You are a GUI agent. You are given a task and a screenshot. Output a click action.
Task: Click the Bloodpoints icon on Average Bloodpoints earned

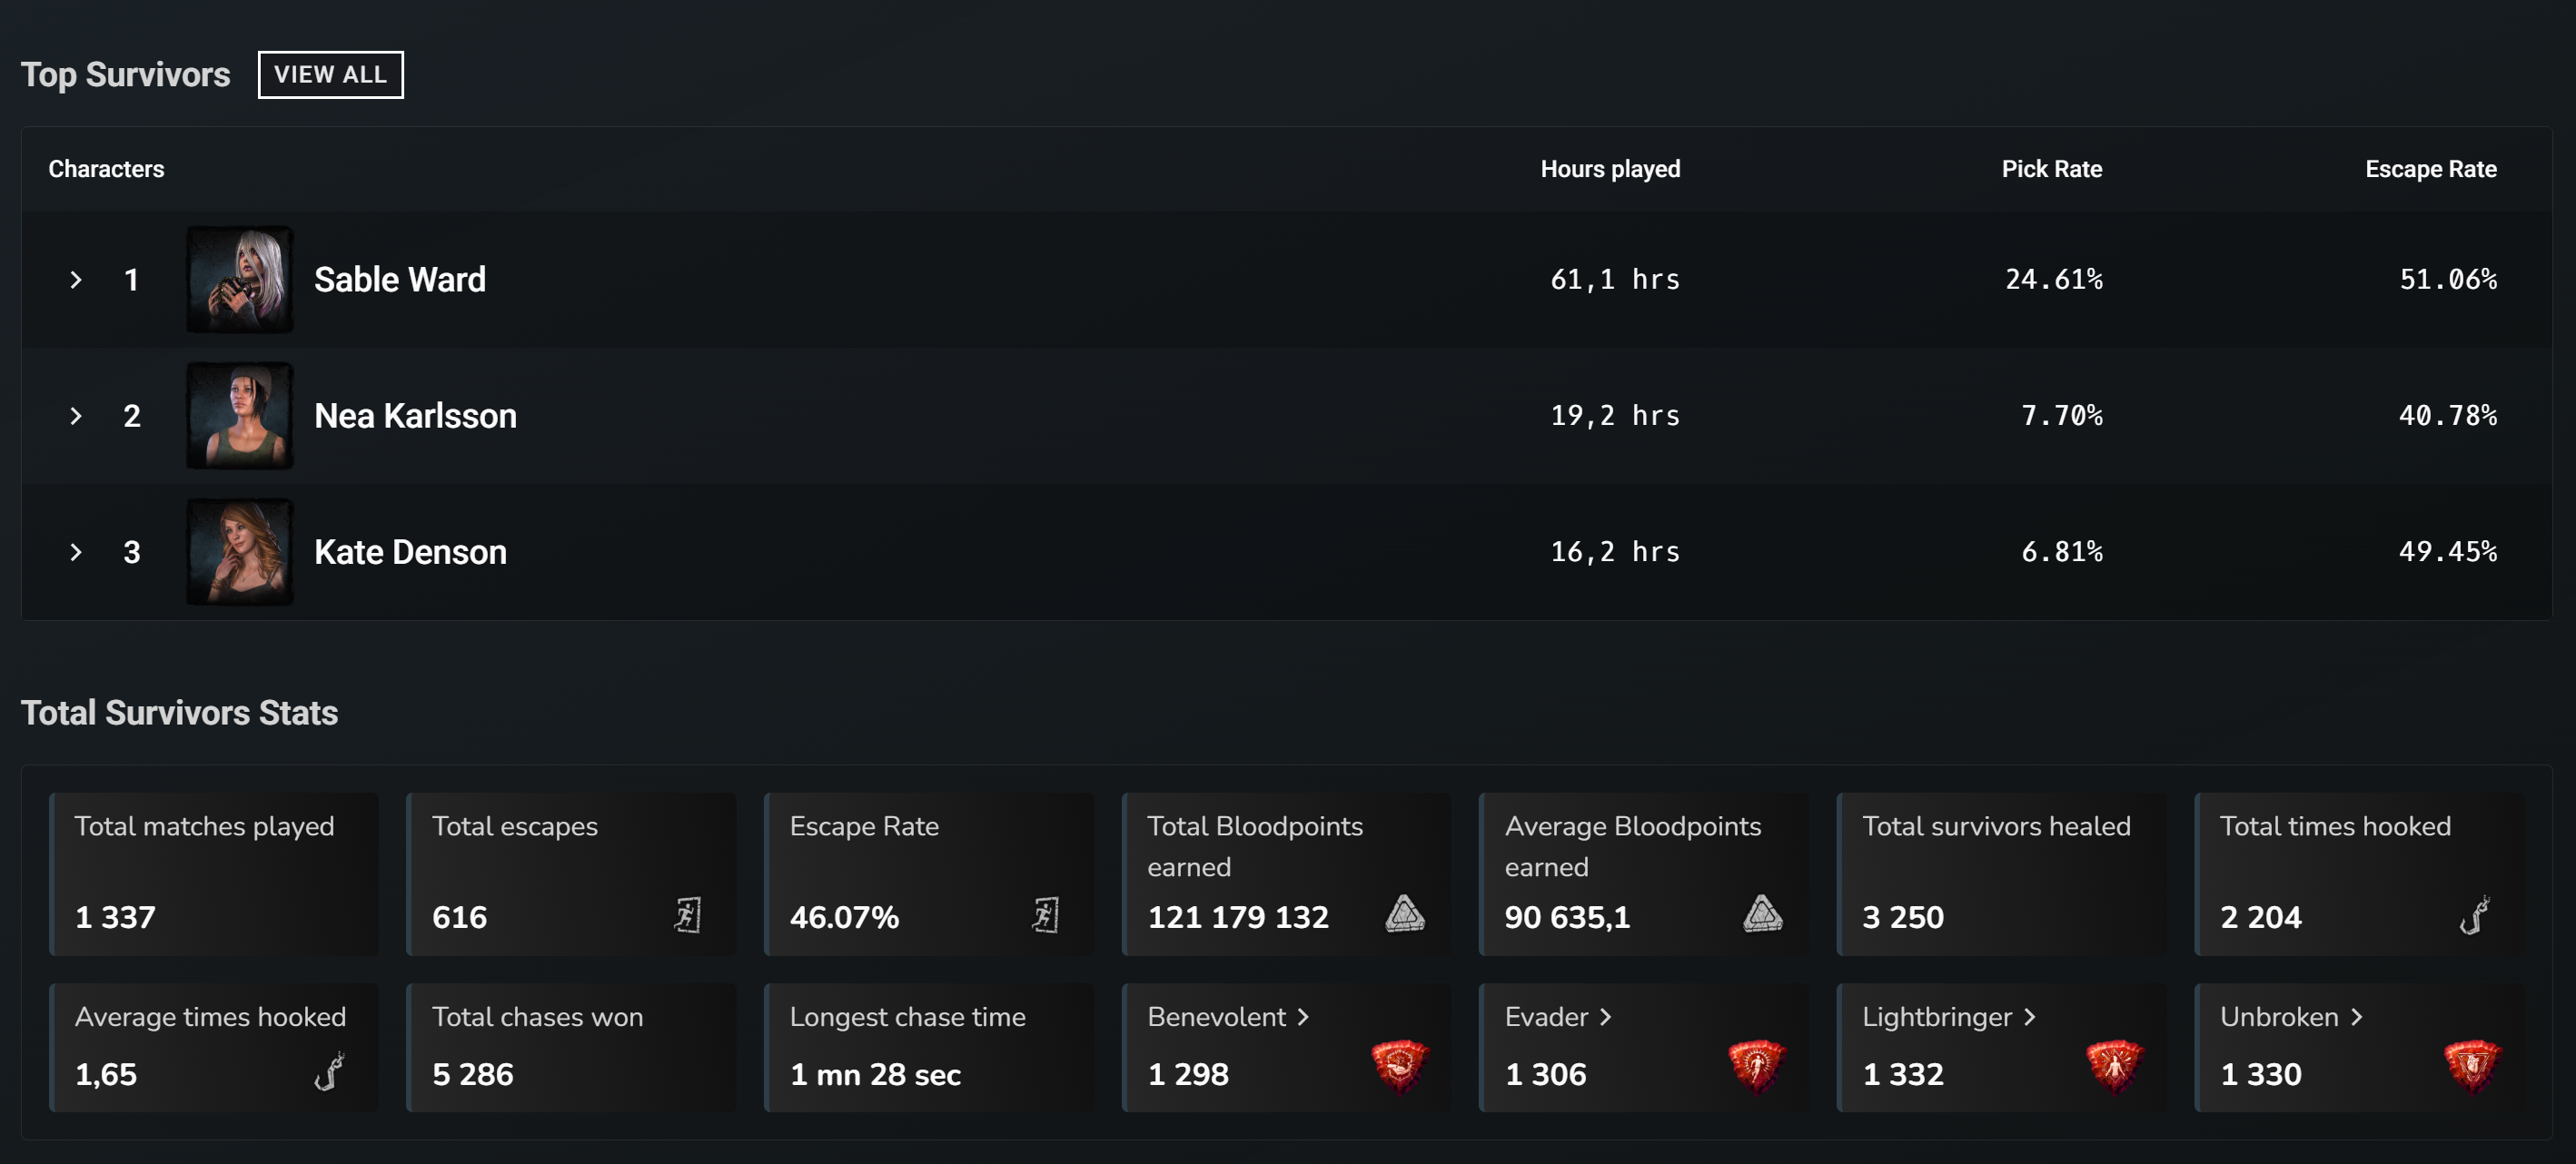(1764, 914)
